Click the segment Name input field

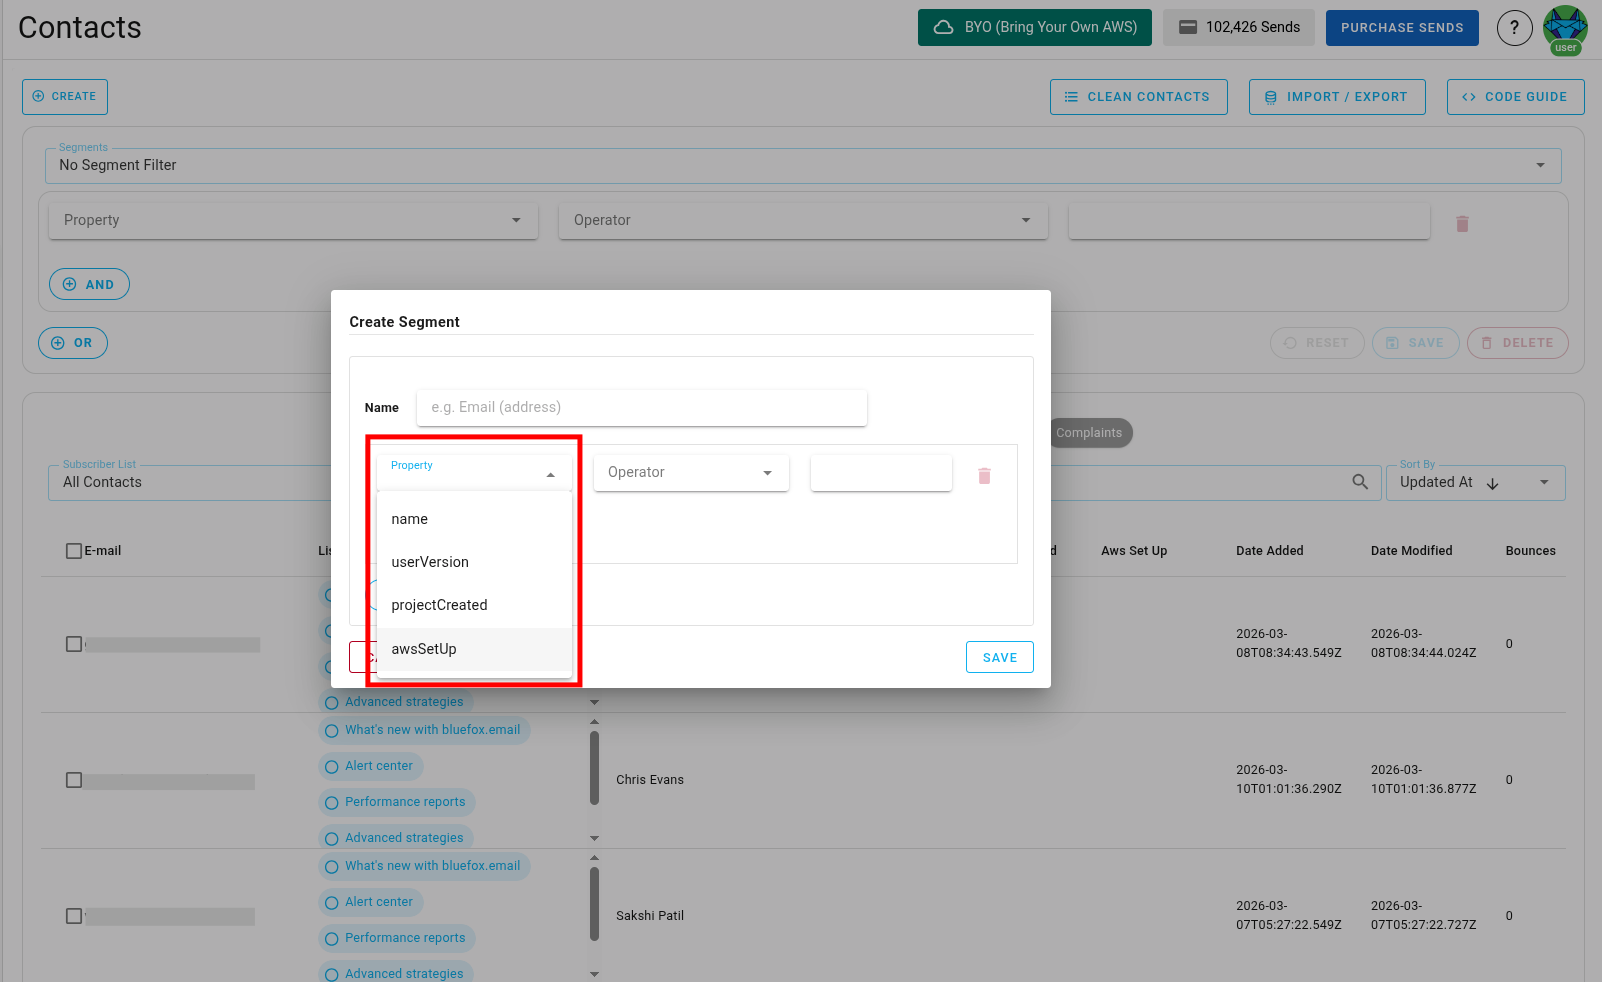pyautogui.click(x=641, y=407)
